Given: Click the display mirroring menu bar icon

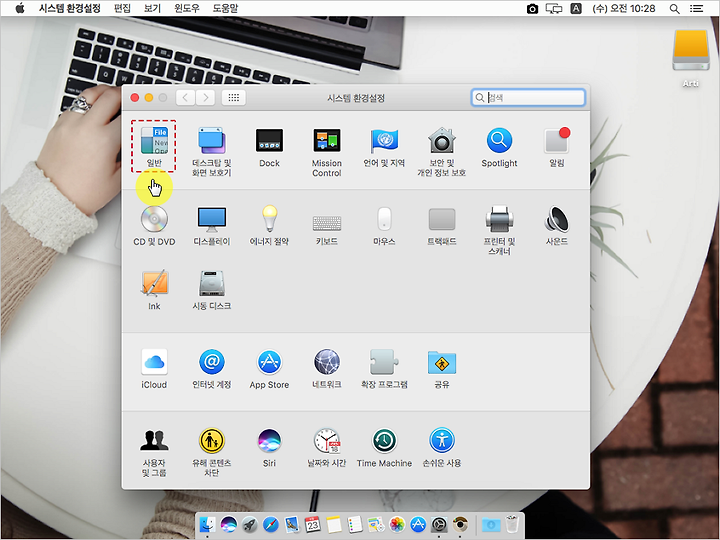Looking at the screenshot, I should click(554, 8).
